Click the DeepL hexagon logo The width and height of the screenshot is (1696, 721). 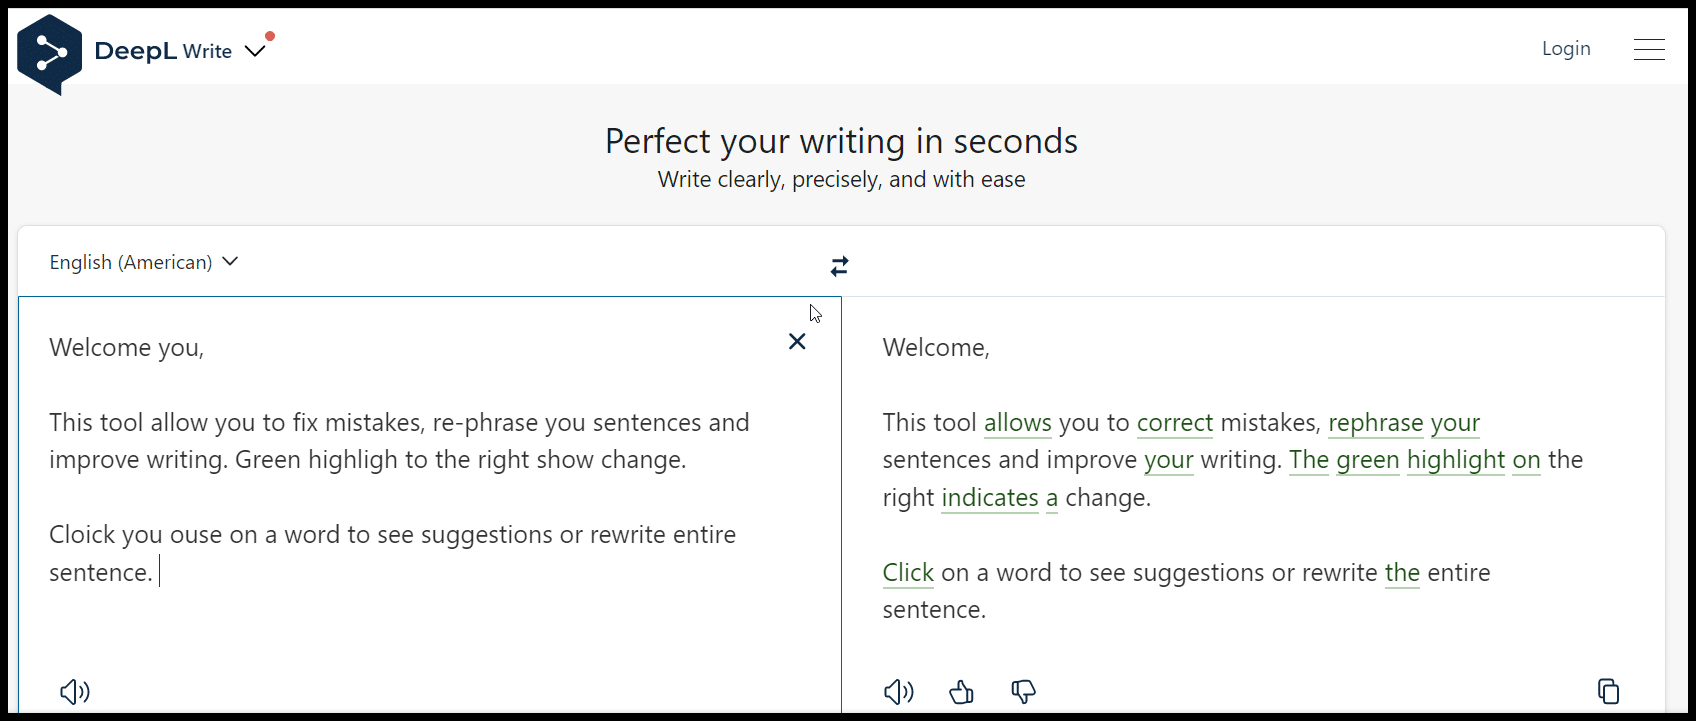tap(49, 54)
